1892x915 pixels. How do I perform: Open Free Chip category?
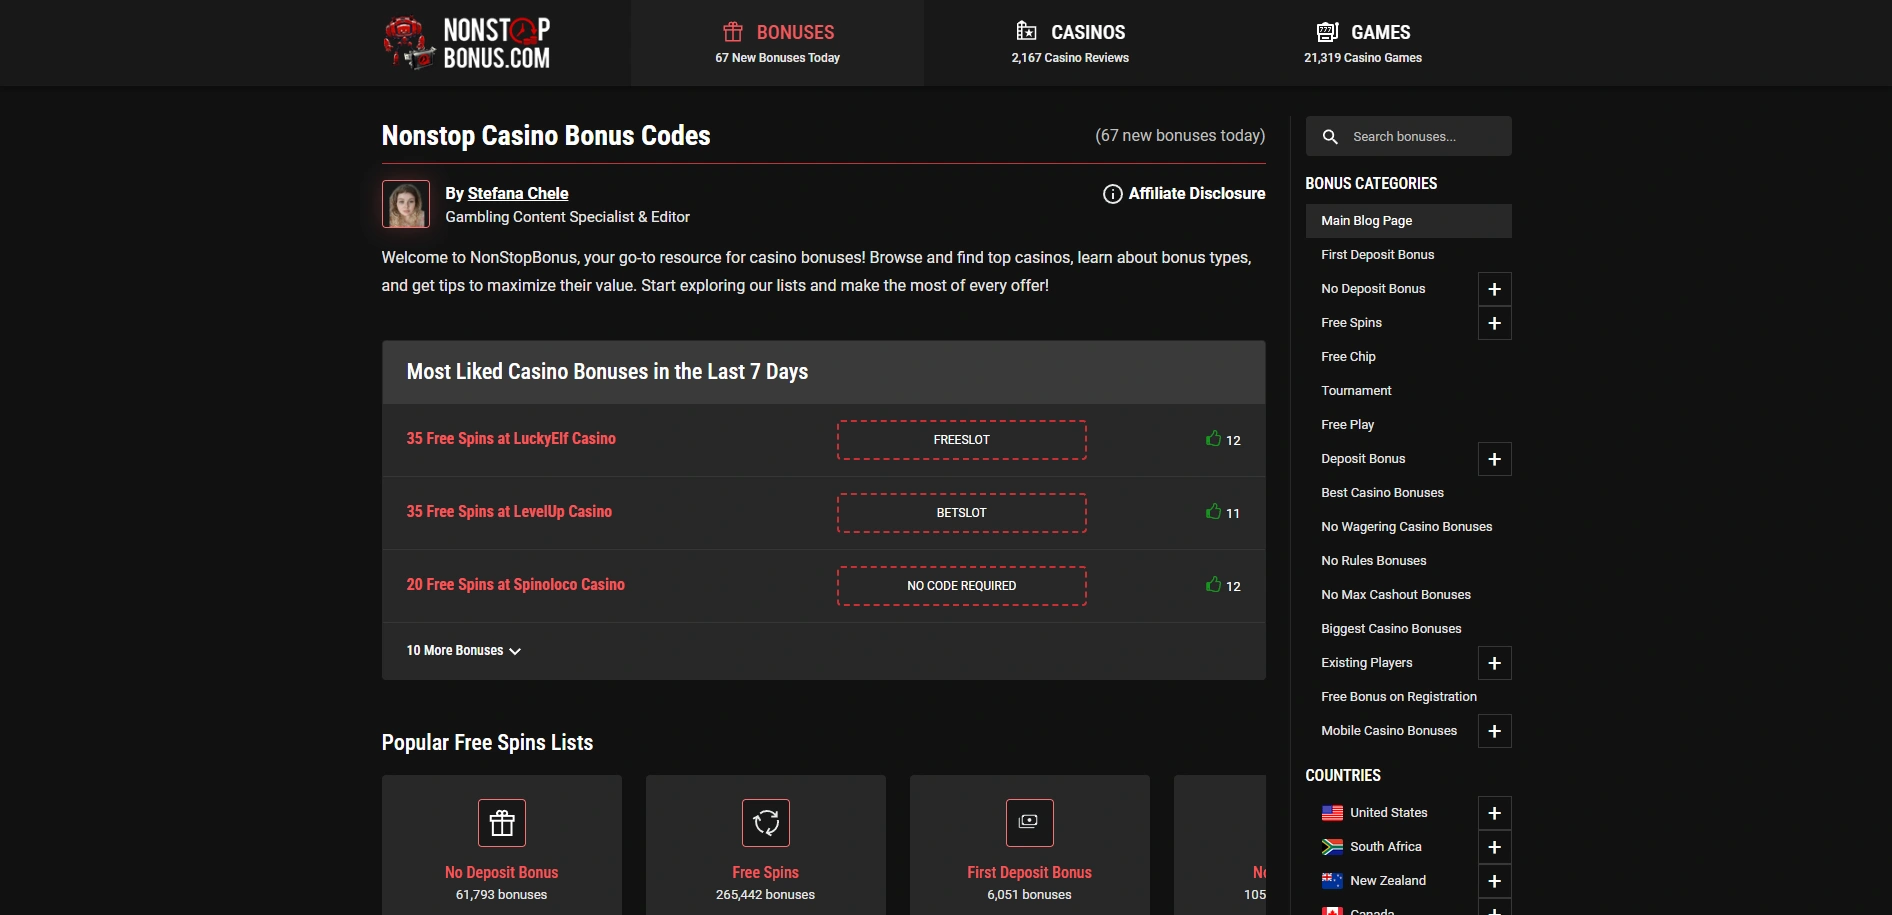pos(1348,357)
